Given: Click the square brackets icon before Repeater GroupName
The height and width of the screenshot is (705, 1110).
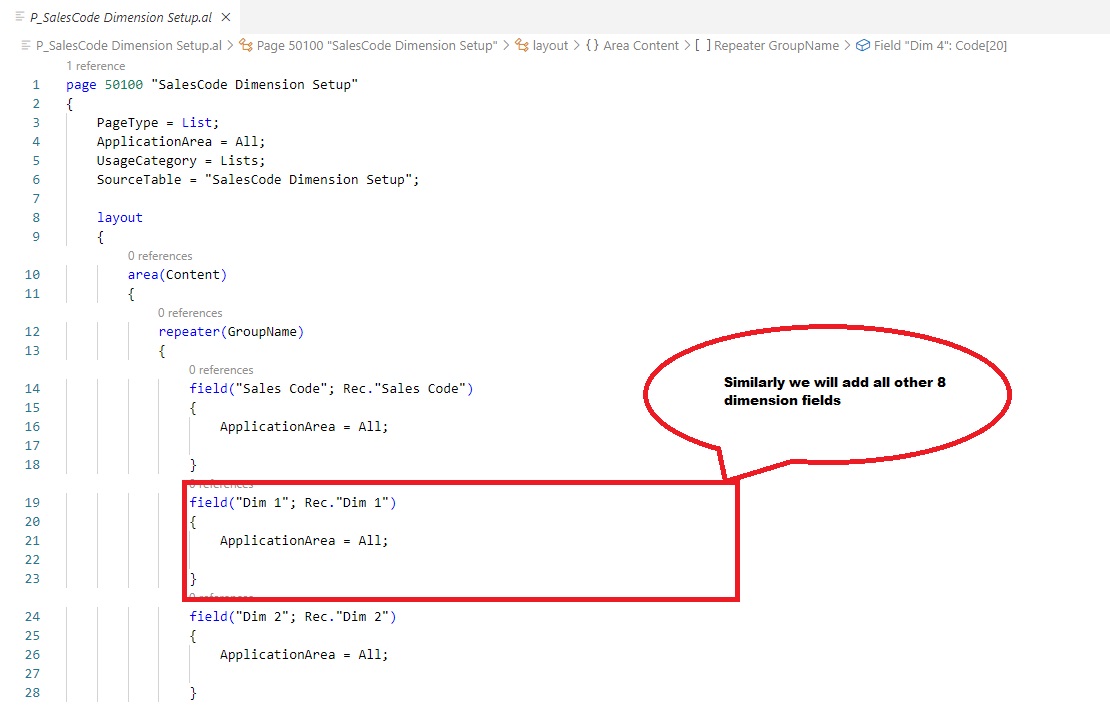Looking at the screenshot, I should tap(702, 46).
